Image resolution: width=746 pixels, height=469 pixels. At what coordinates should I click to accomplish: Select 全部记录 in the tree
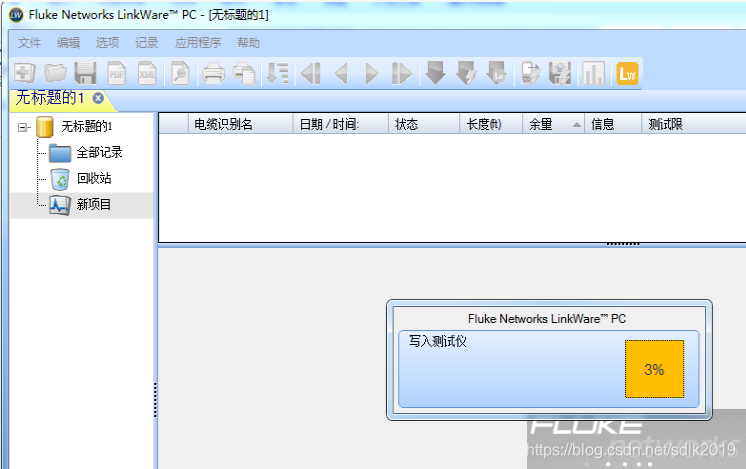tap(99, 153)
